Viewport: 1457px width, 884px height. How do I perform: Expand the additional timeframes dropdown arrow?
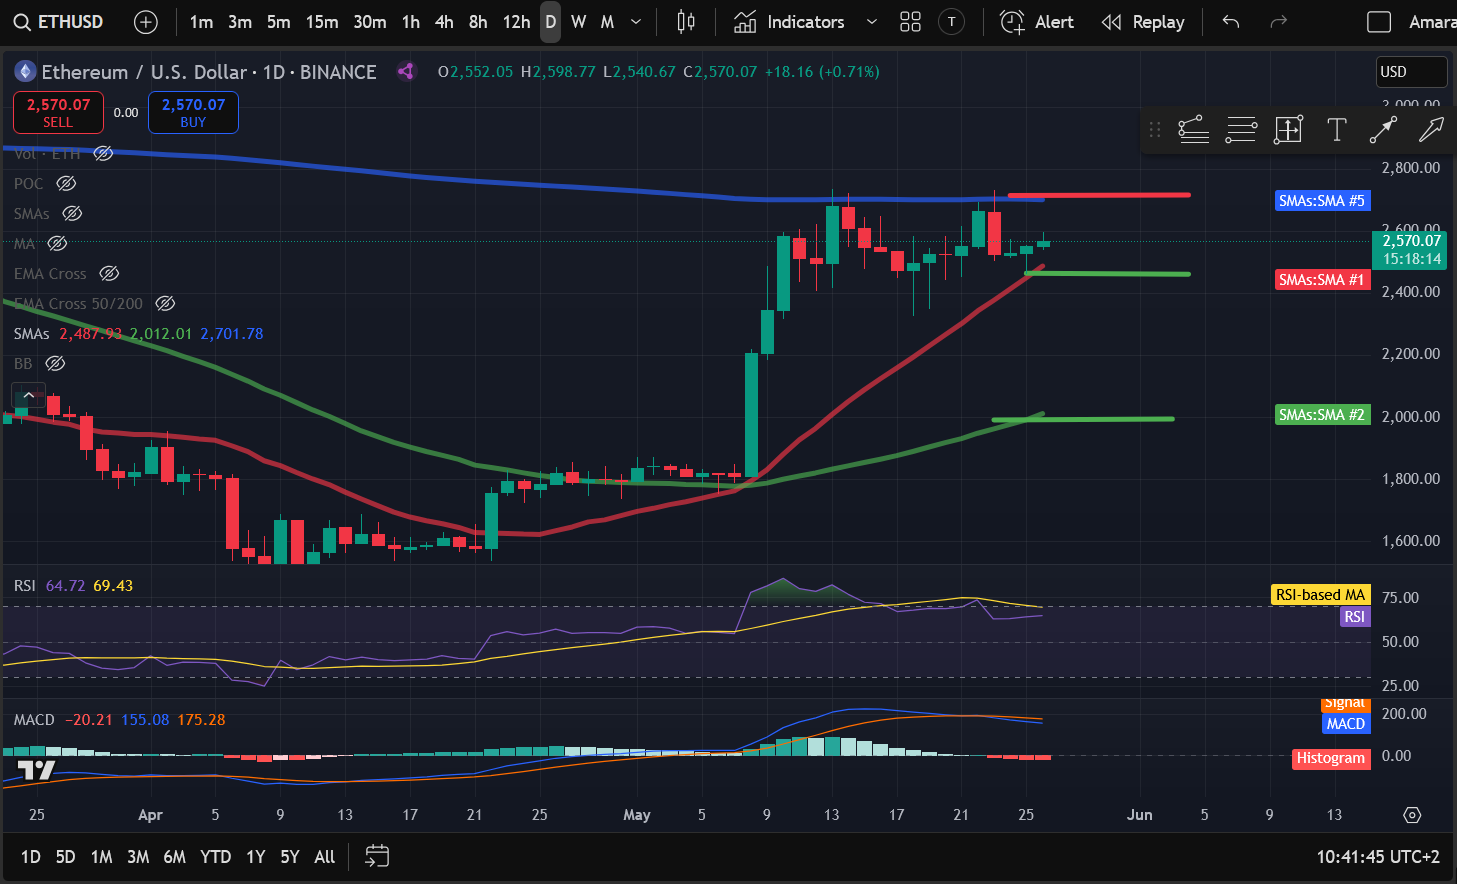point(636,22)
